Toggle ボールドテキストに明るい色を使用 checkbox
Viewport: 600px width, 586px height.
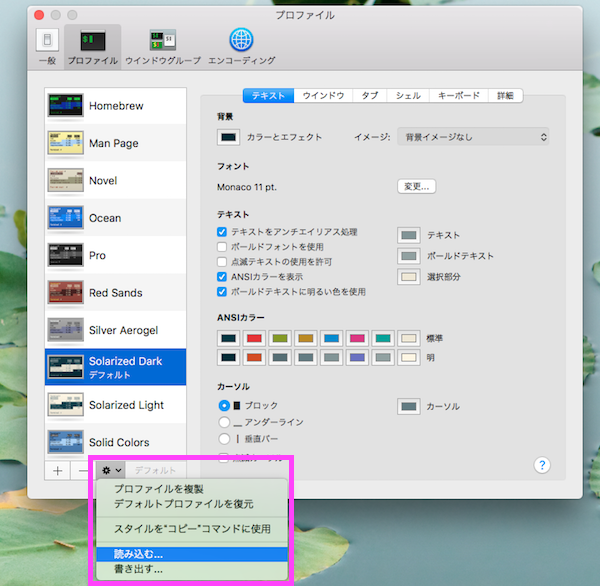(x=222, y=292)
